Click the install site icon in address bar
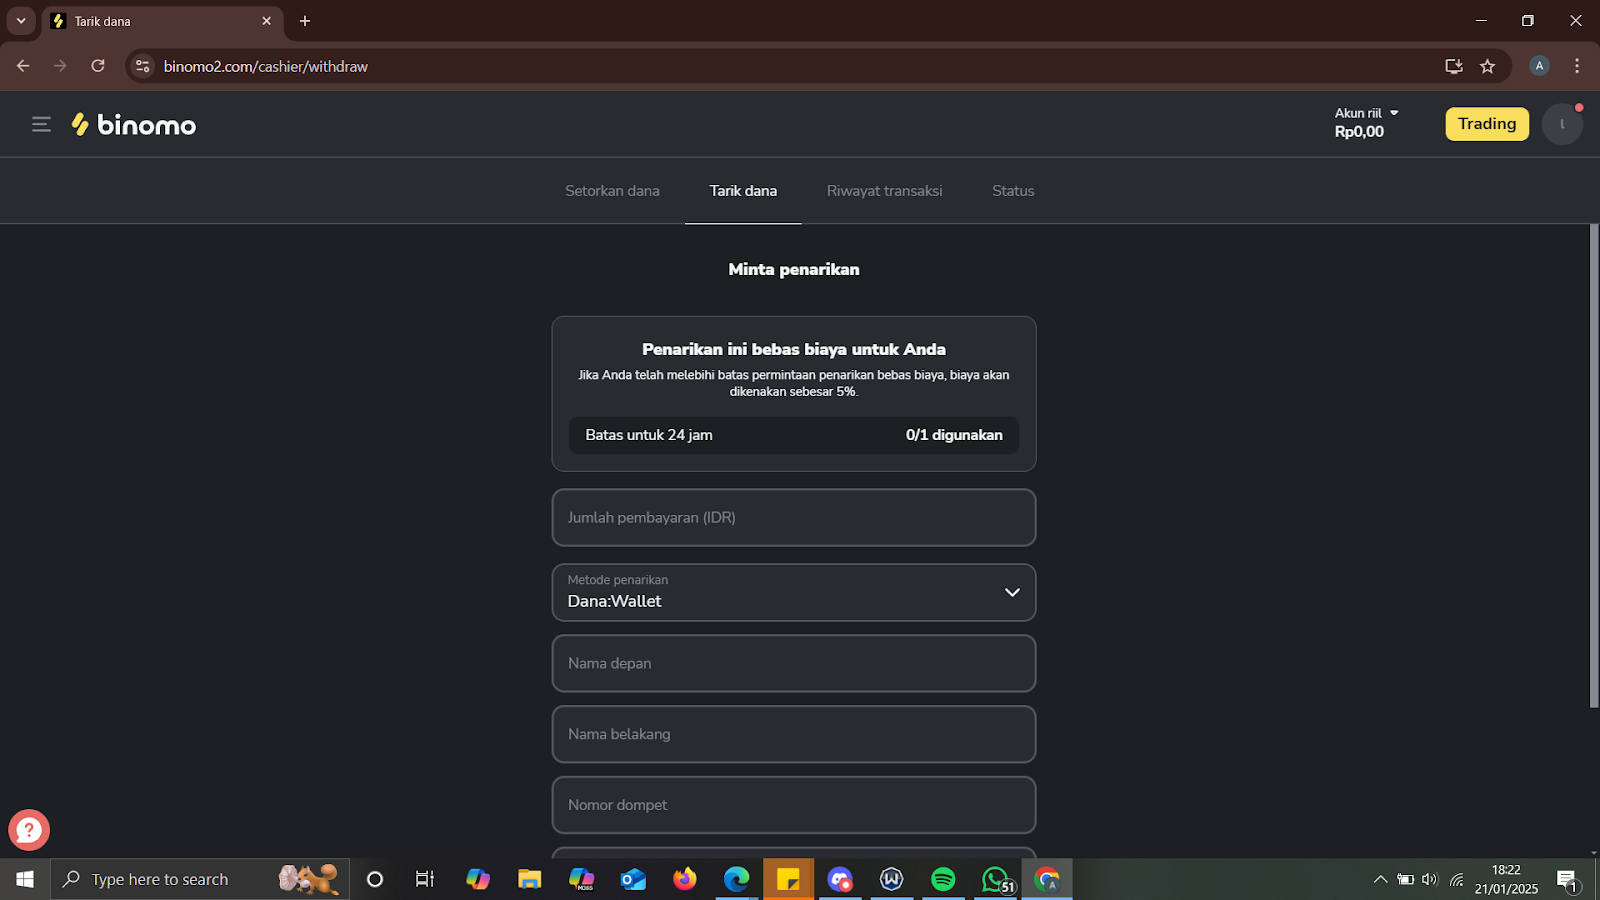 pos(1452,66)
